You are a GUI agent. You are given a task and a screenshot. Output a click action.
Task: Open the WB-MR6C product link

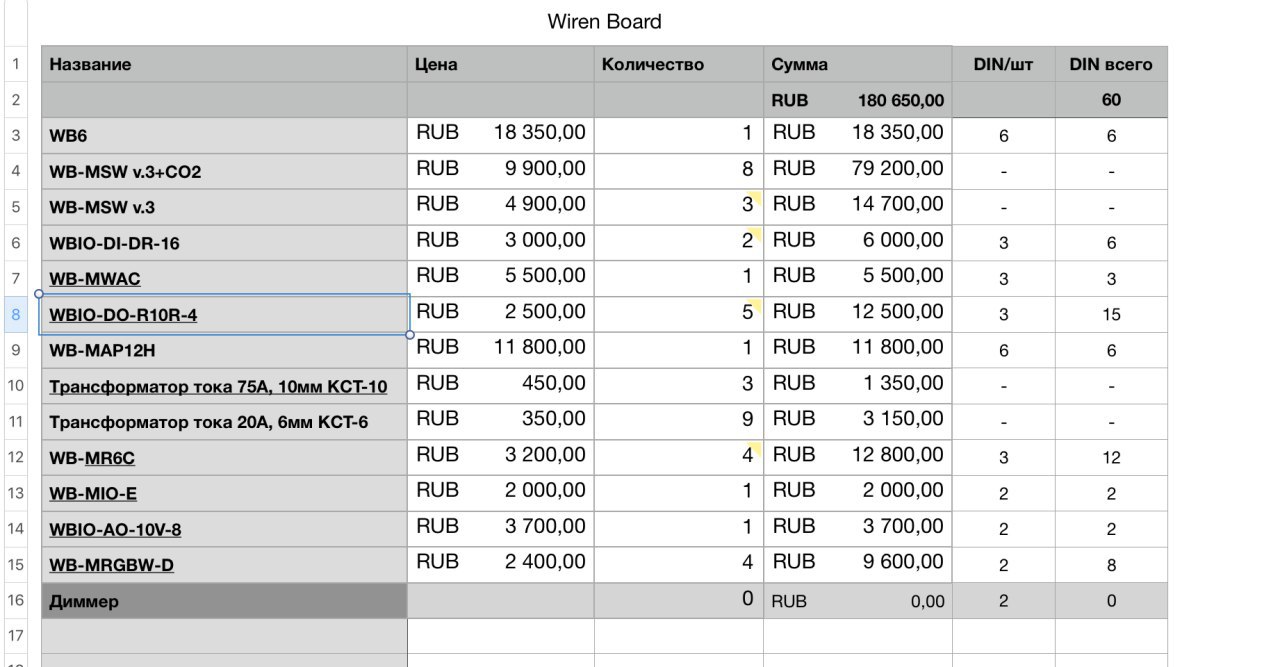tap(92, 458)
